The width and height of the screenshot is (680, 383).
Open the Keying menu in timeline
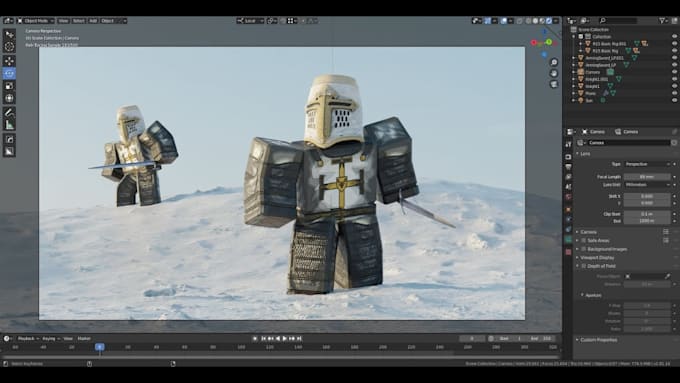tap(51, 338)
